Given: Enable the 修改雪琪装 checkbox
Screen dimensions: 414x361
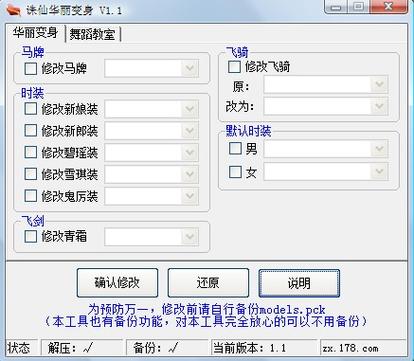Looking at the screenshot, I should click(x=31, y=174).
